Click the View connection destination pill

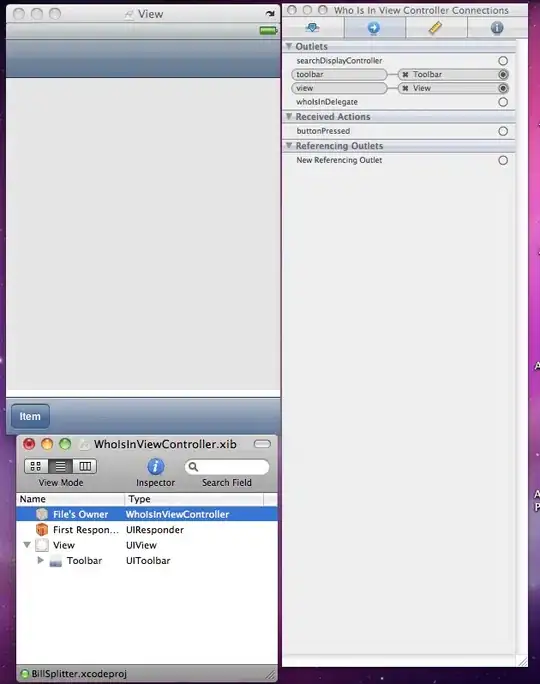tap(455, 89)
